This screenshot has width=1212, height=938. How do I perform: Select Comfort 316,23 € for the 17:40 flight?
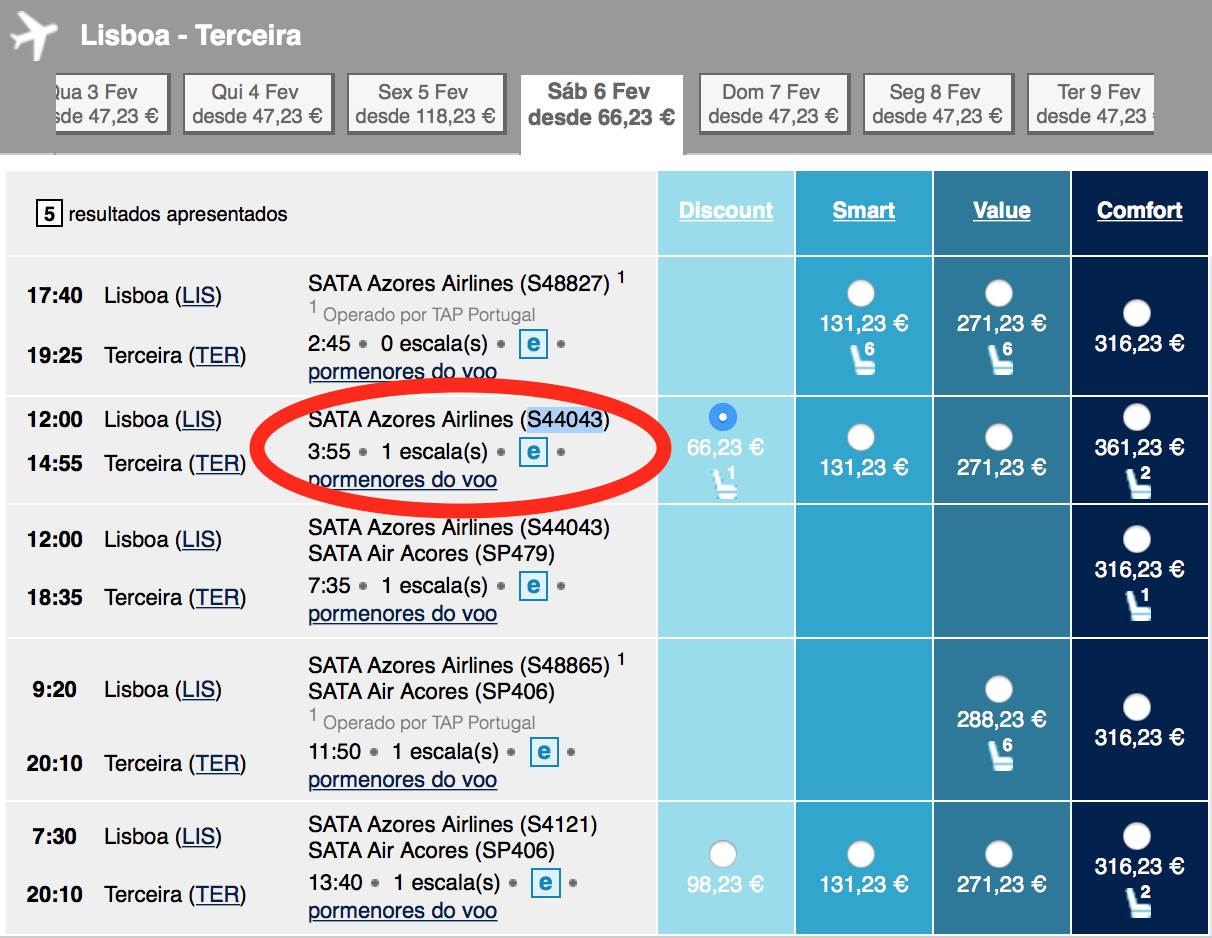point(1137,313)
